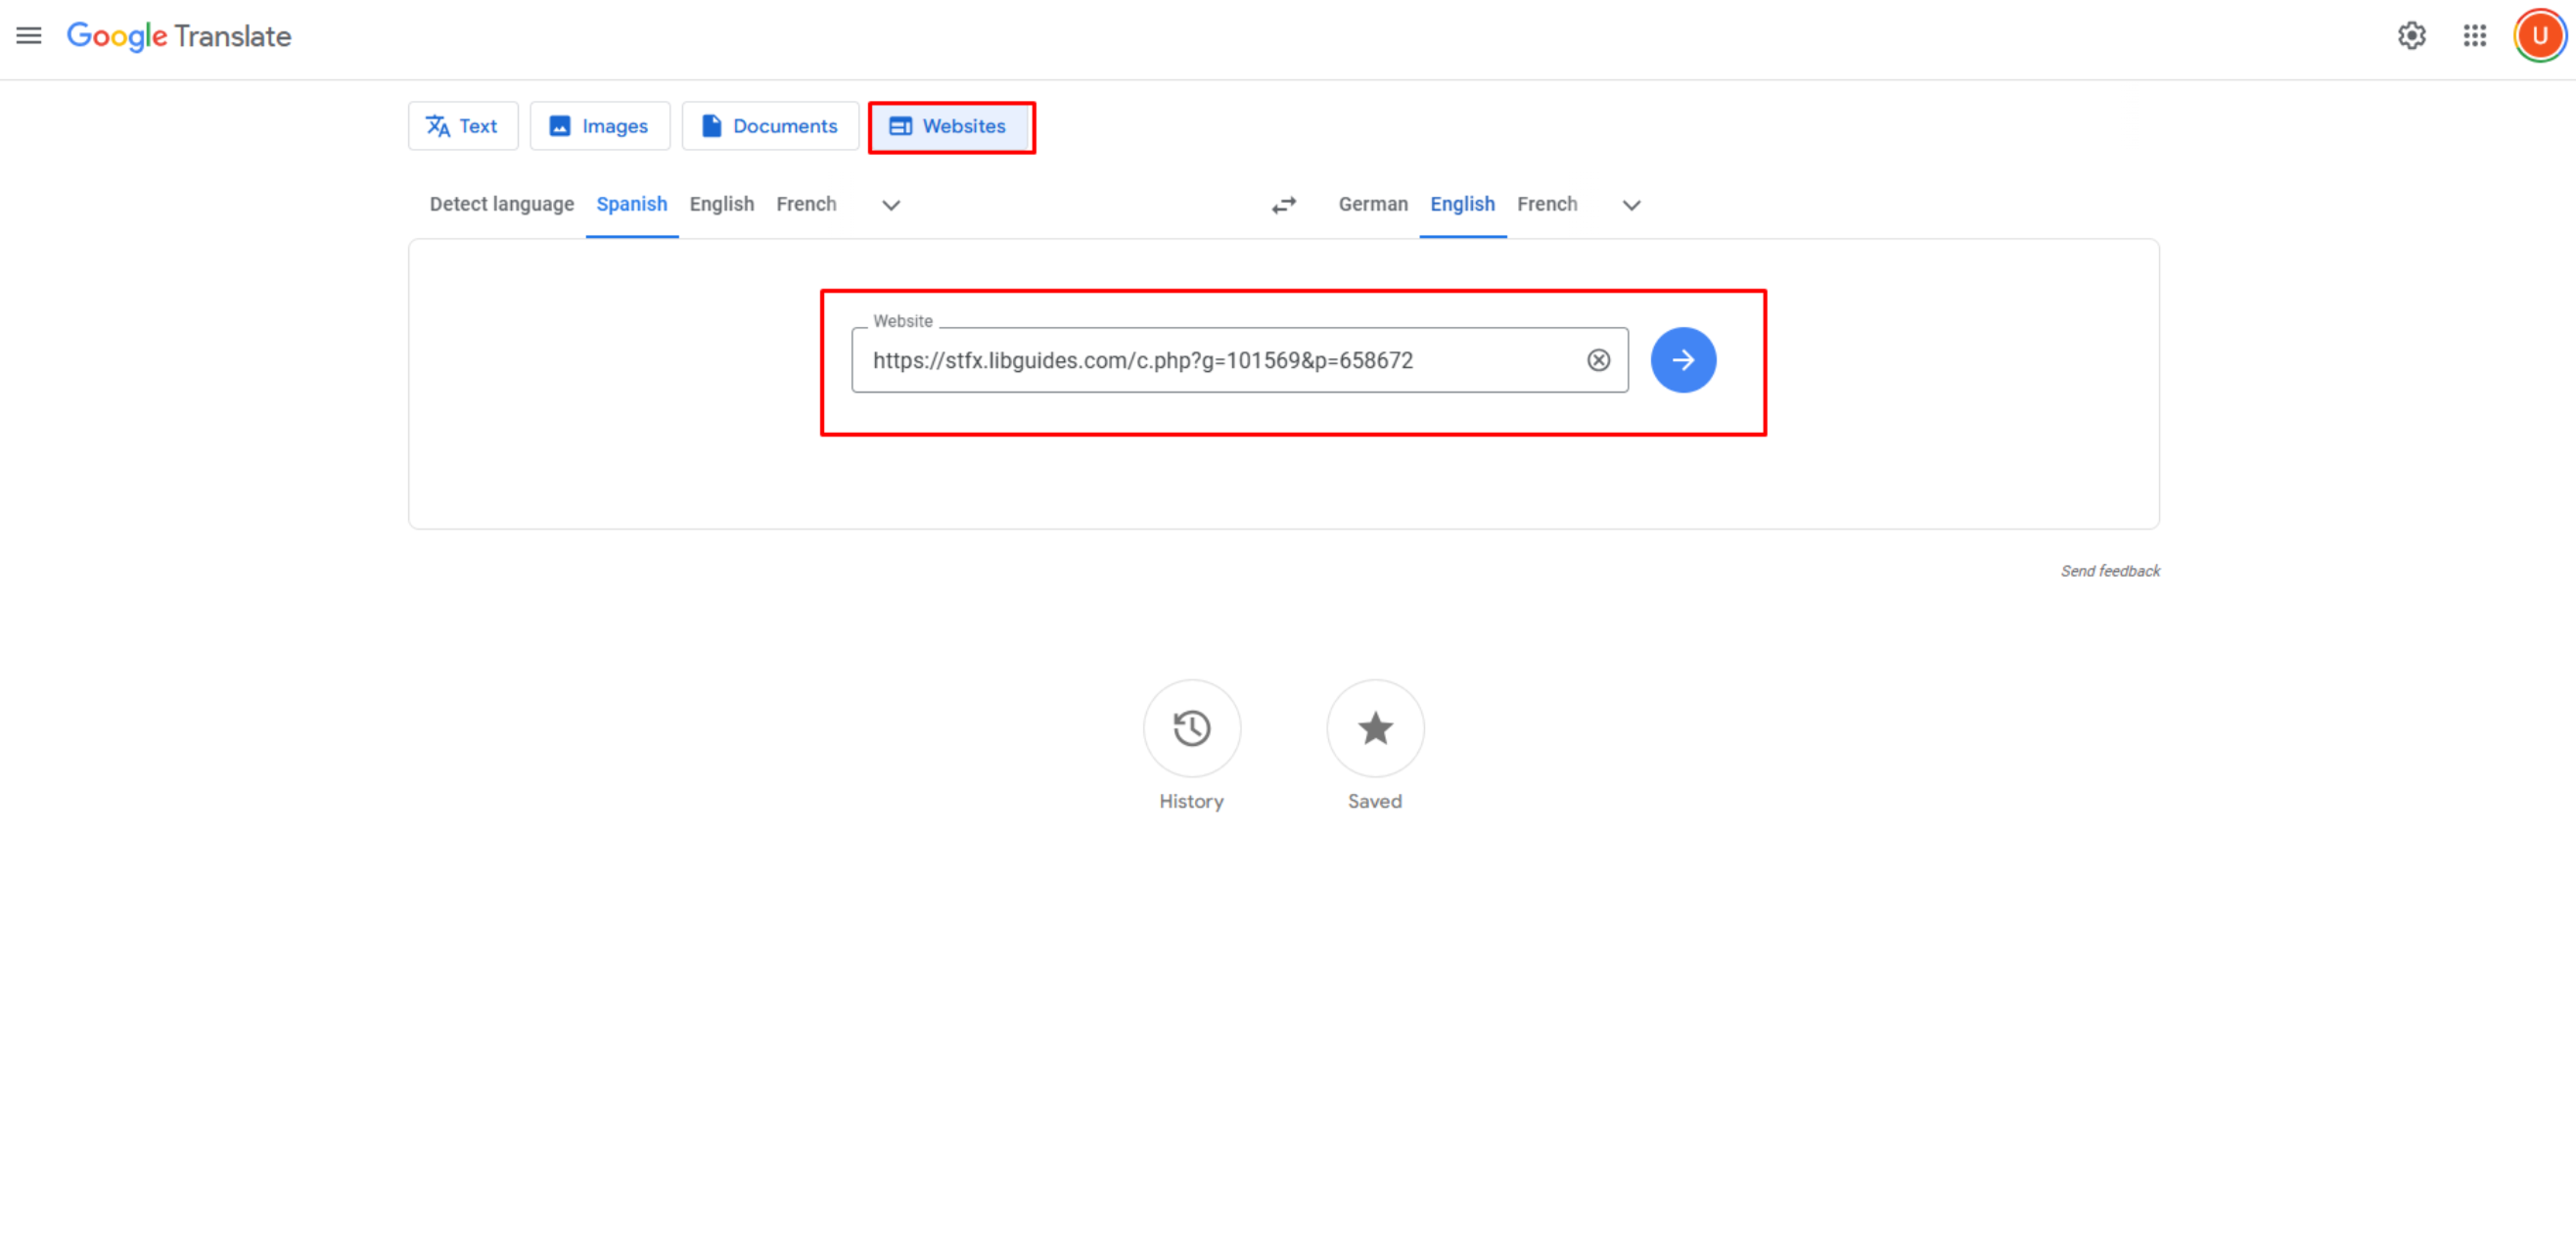Switch to the Text tab
The width and height of the screenshot is (2576, 1257).
462,126
